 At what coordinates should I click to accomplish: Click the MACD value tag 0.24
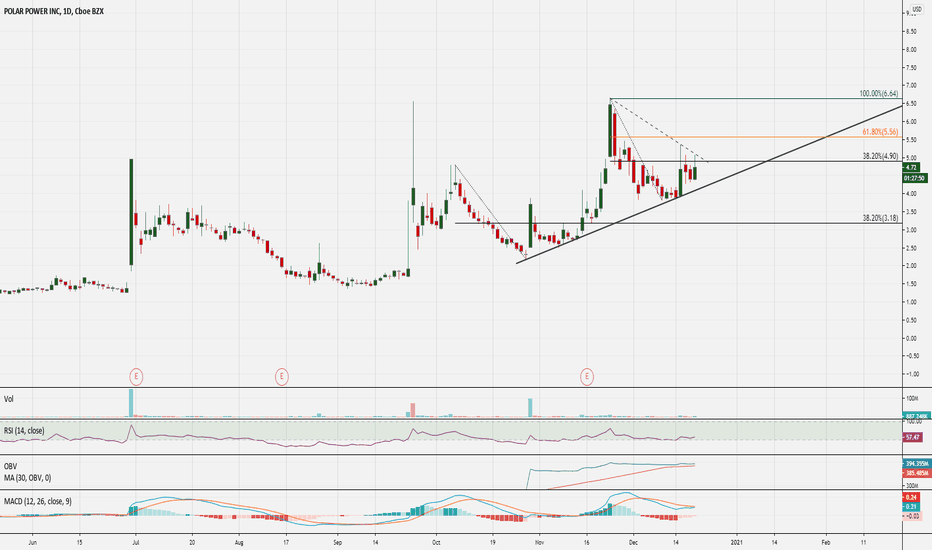[x=911, y=497]
